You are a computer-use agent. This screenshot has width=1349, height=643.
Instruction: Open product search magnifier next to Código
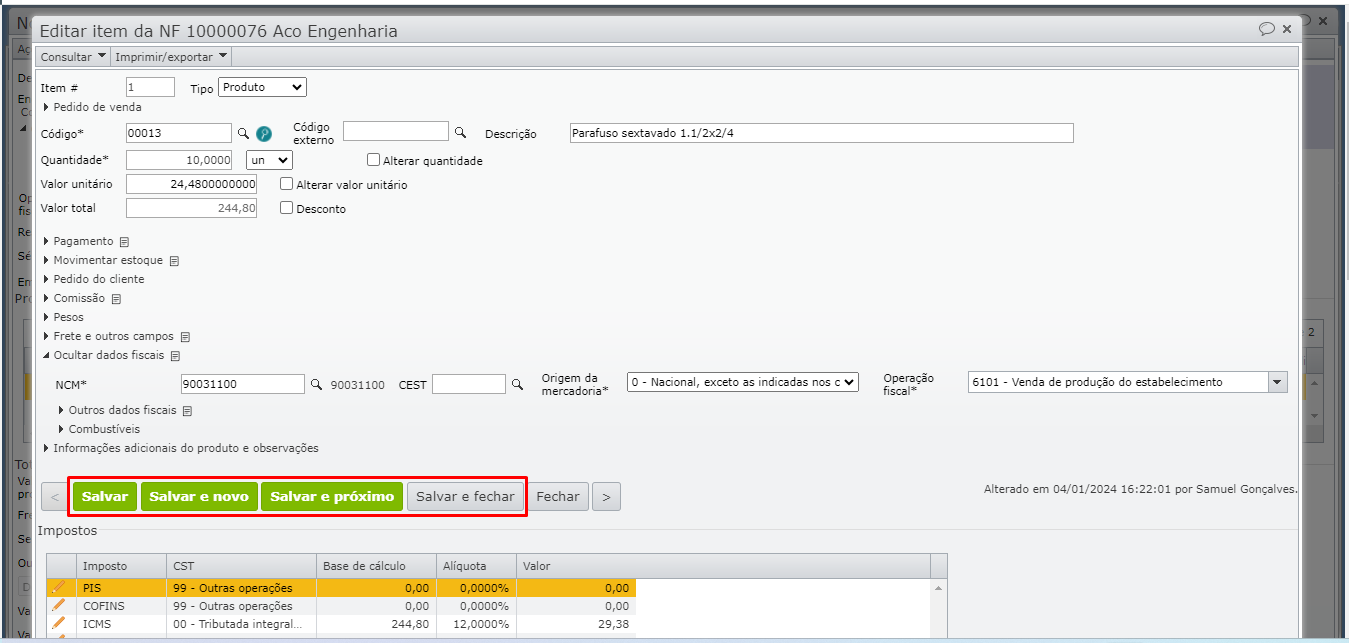[242, 133]
